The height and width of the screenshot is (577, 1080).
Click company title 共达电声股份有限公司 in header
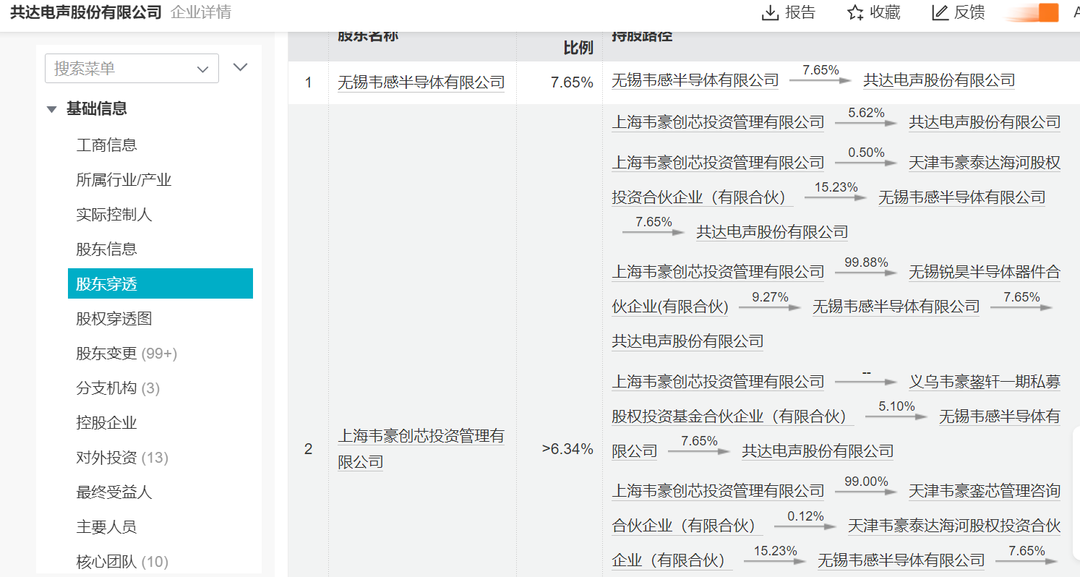point(86,12)
